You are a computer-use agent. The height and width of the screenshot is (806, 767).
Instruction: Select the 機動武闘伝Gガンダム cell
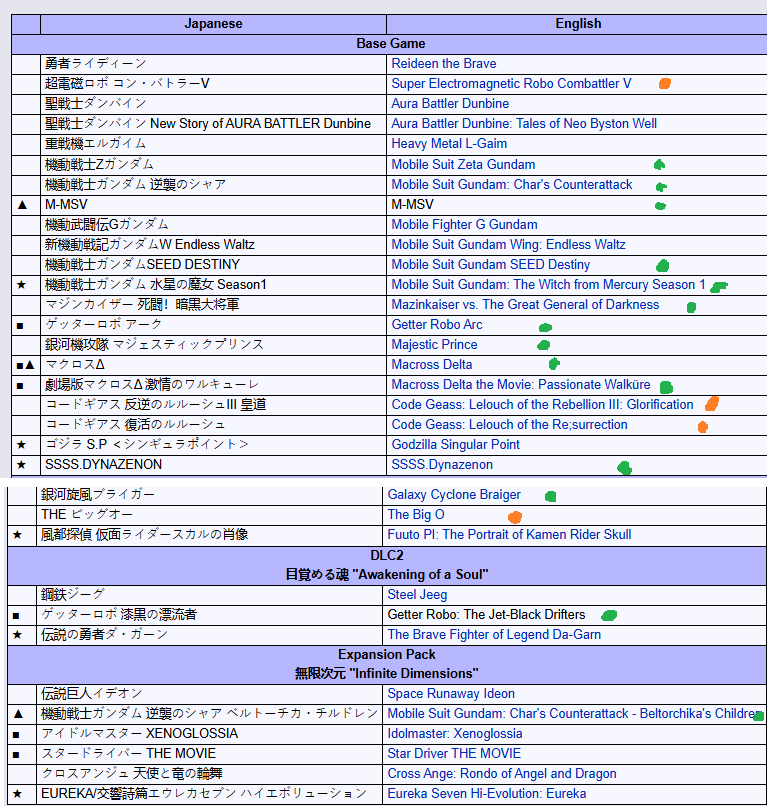[213, 225]
